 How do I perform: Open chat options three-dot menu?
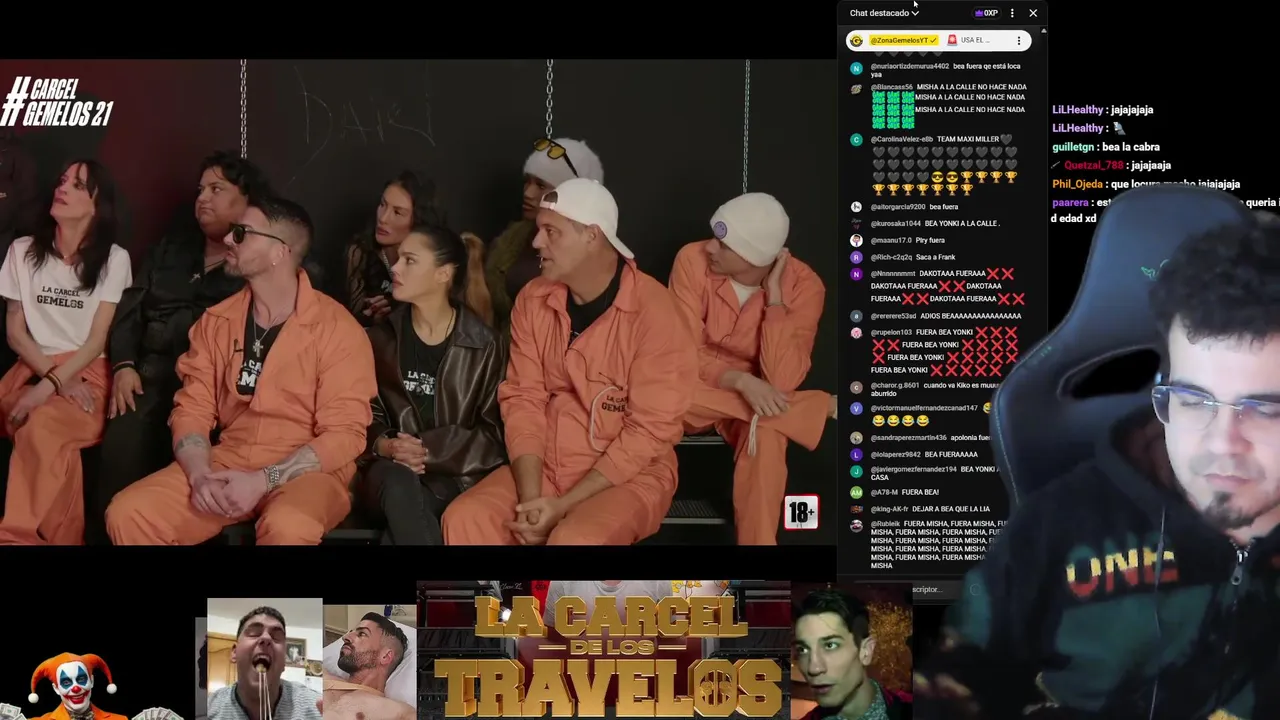tap(1012, 13)
